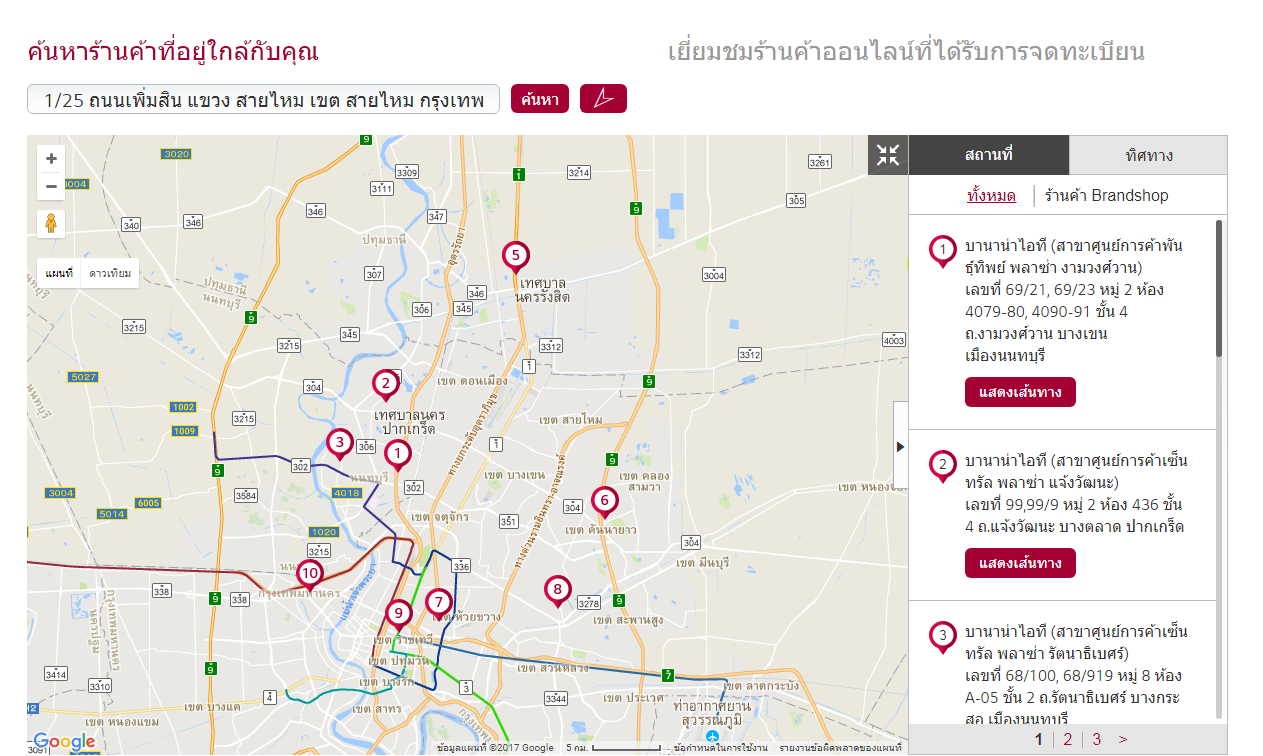
Task: Click map marker number 8
Action: (557, 592)
